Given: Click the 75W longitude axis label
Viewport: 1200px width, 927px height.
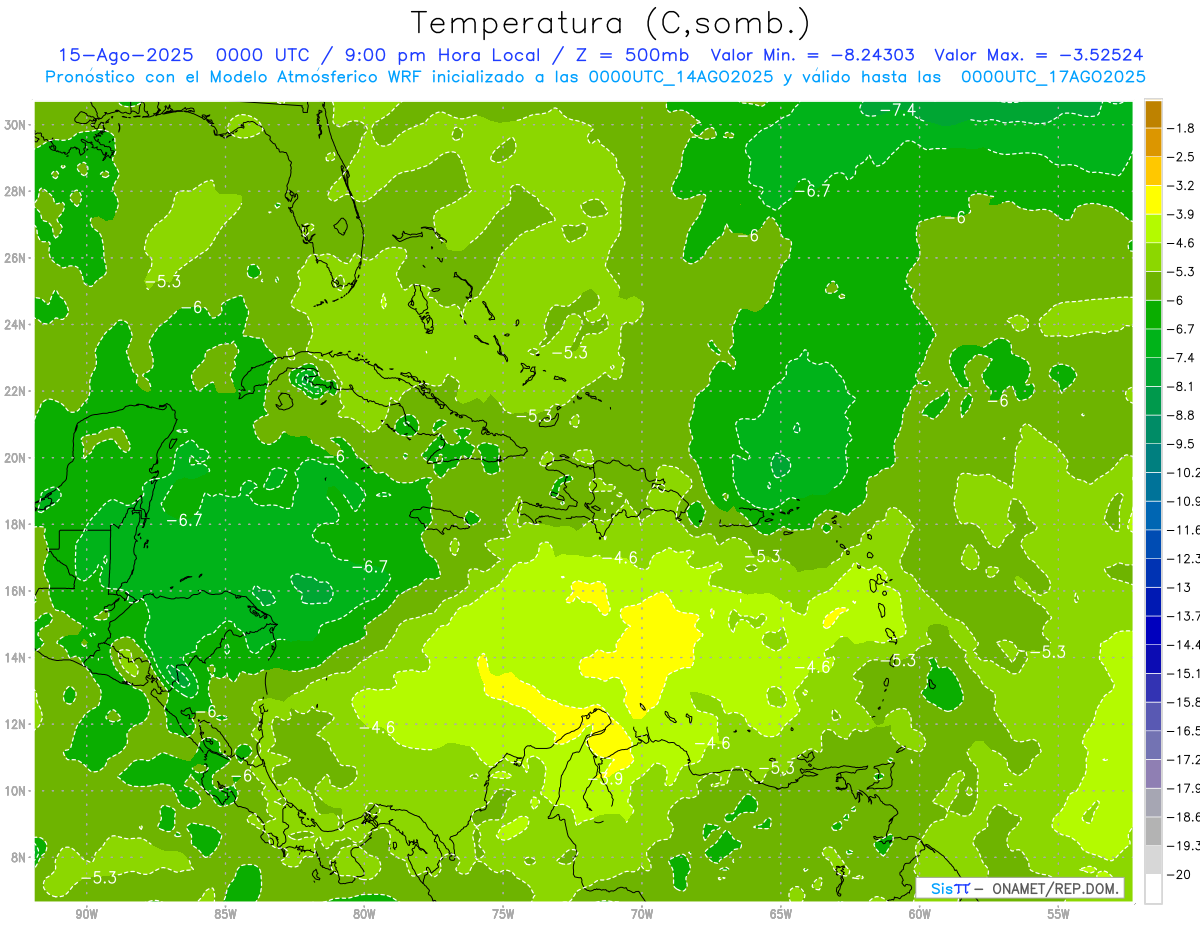Looking at the screenshot, I should [503, 914].
